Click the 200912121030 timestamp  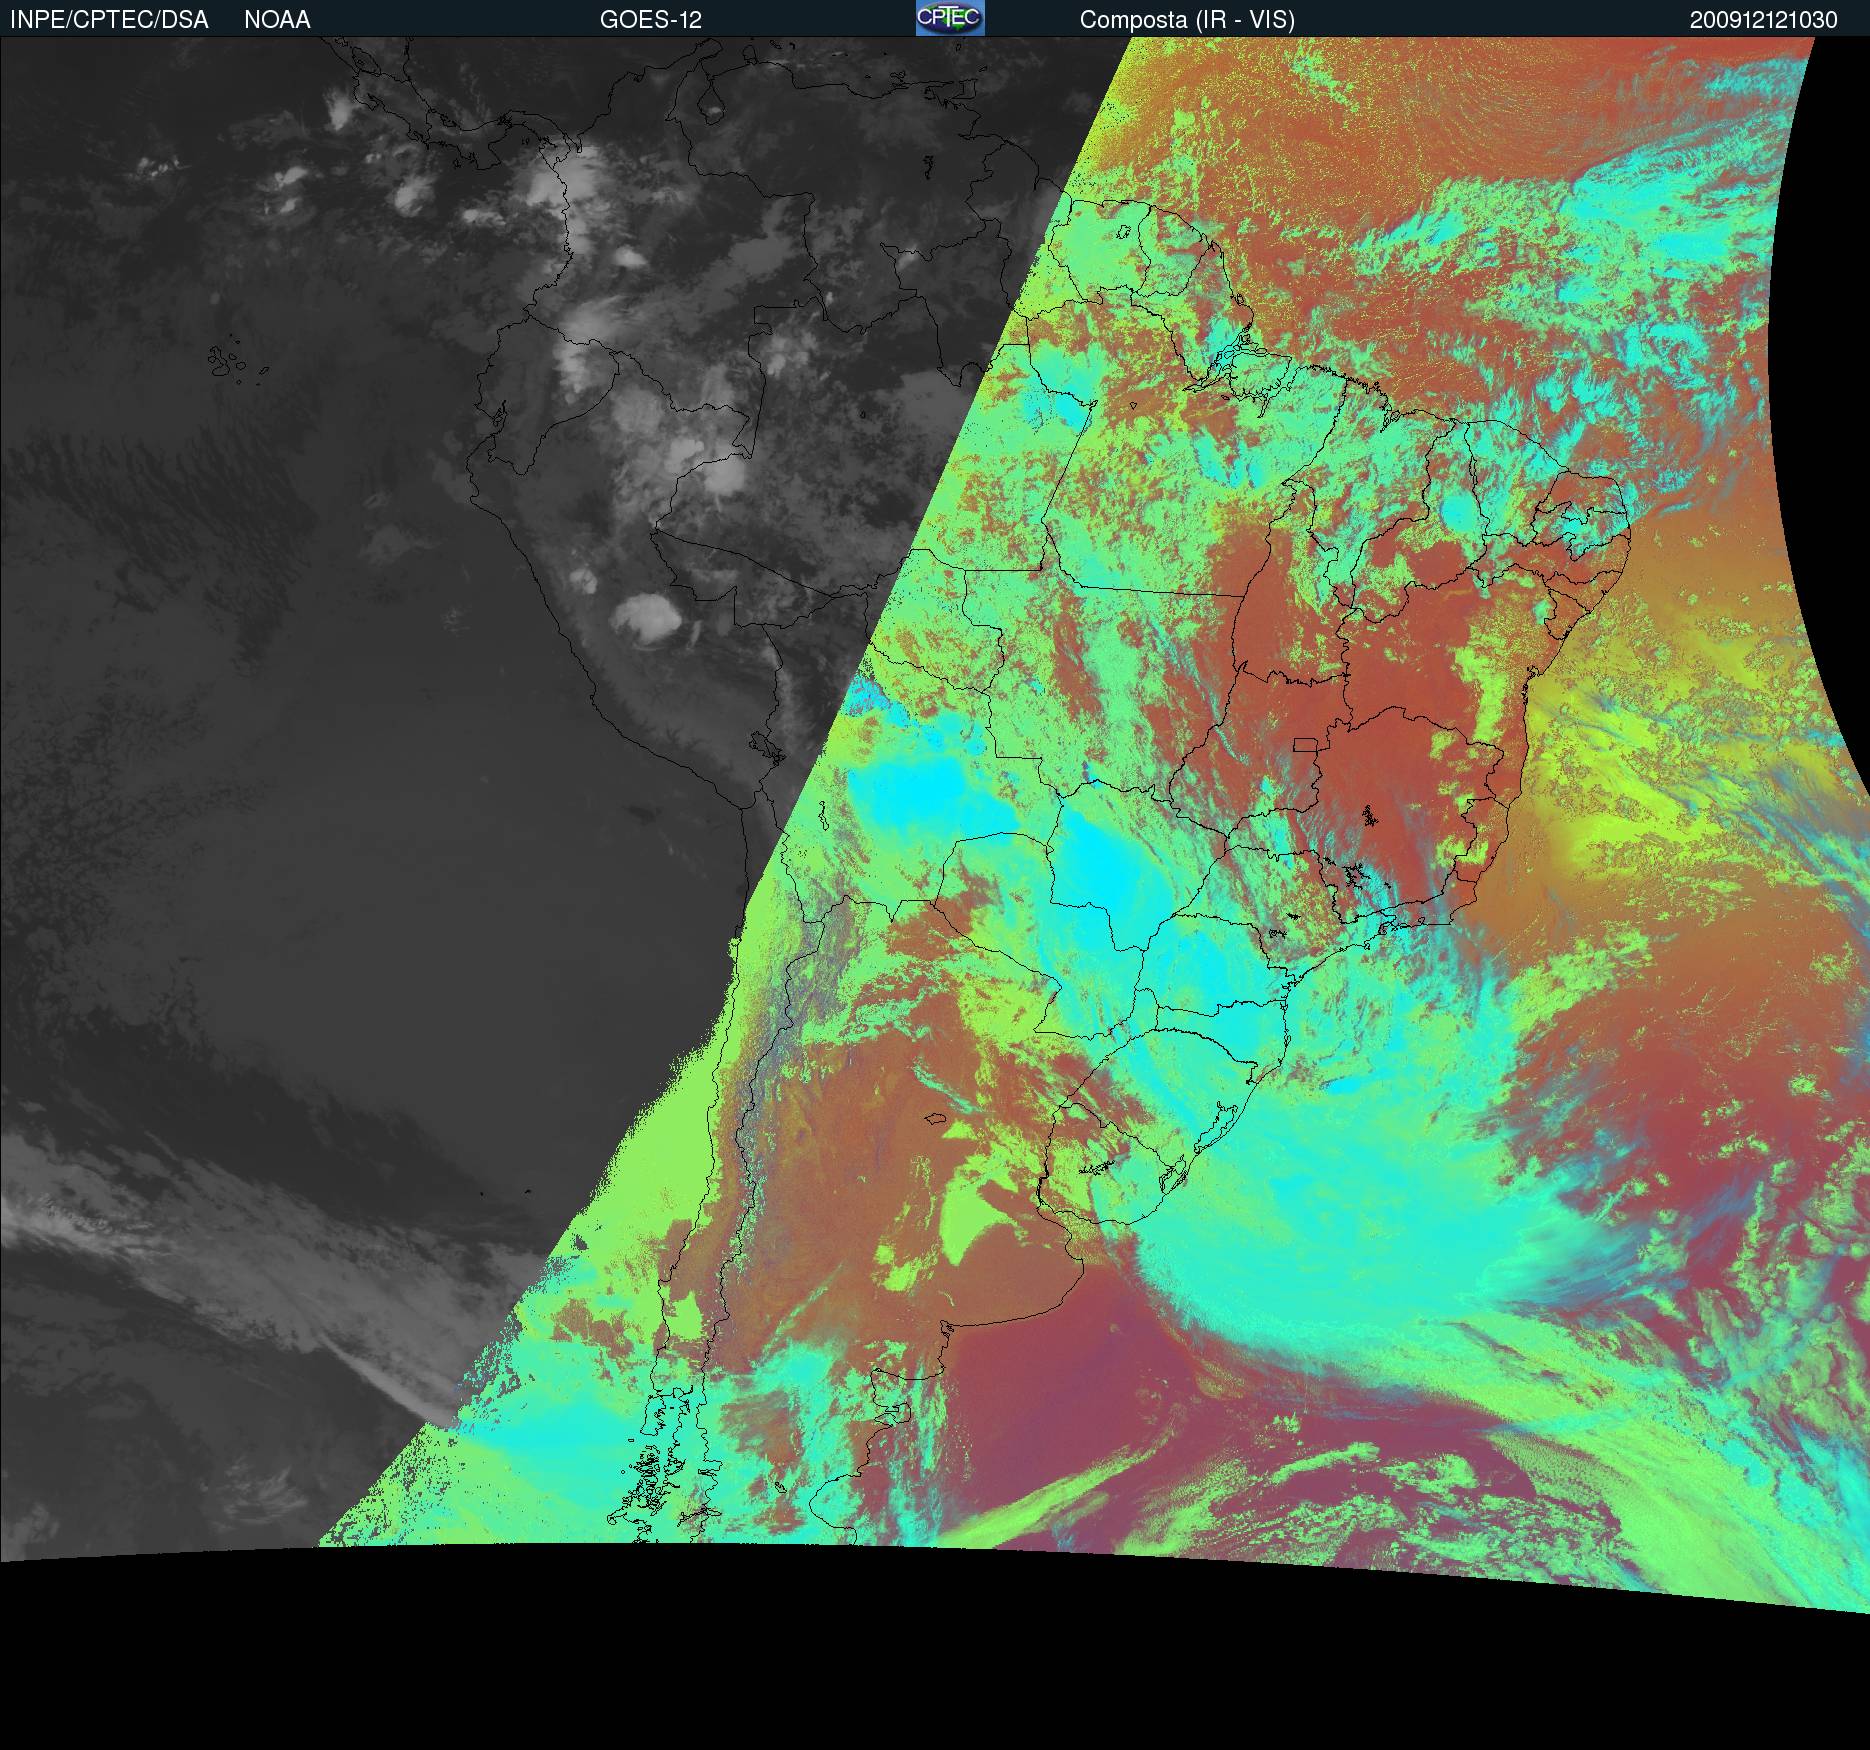coord(1764,20)
